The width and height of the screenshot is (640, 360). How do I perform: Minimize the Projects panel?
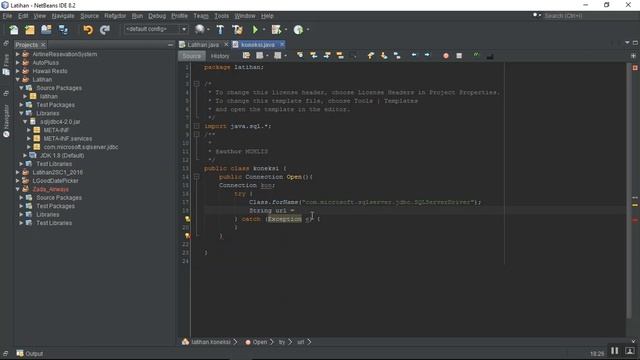point(171,44)
